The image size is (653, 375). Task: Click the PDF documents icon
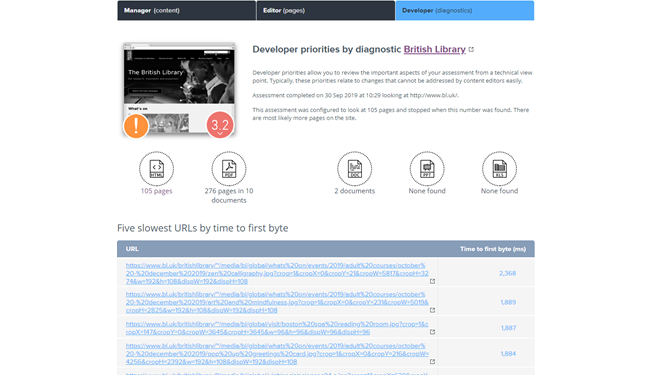coord(229,169)
